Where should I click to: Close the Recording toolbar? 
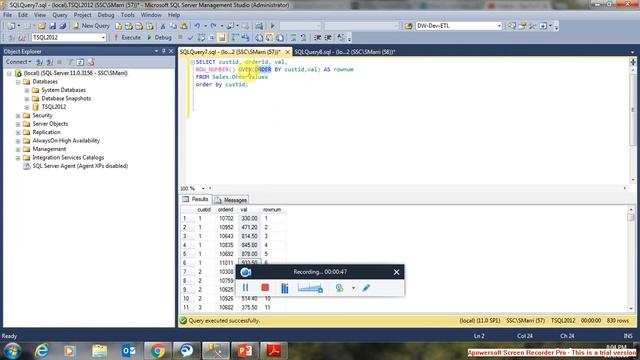(x=396, y=272)
